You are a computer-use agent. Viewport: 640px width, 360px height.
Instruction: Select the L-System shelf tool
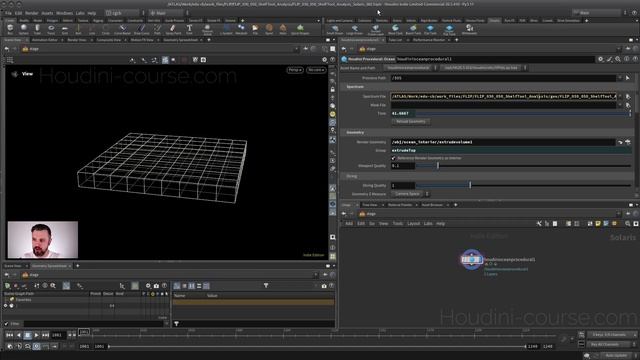(226, 29)
